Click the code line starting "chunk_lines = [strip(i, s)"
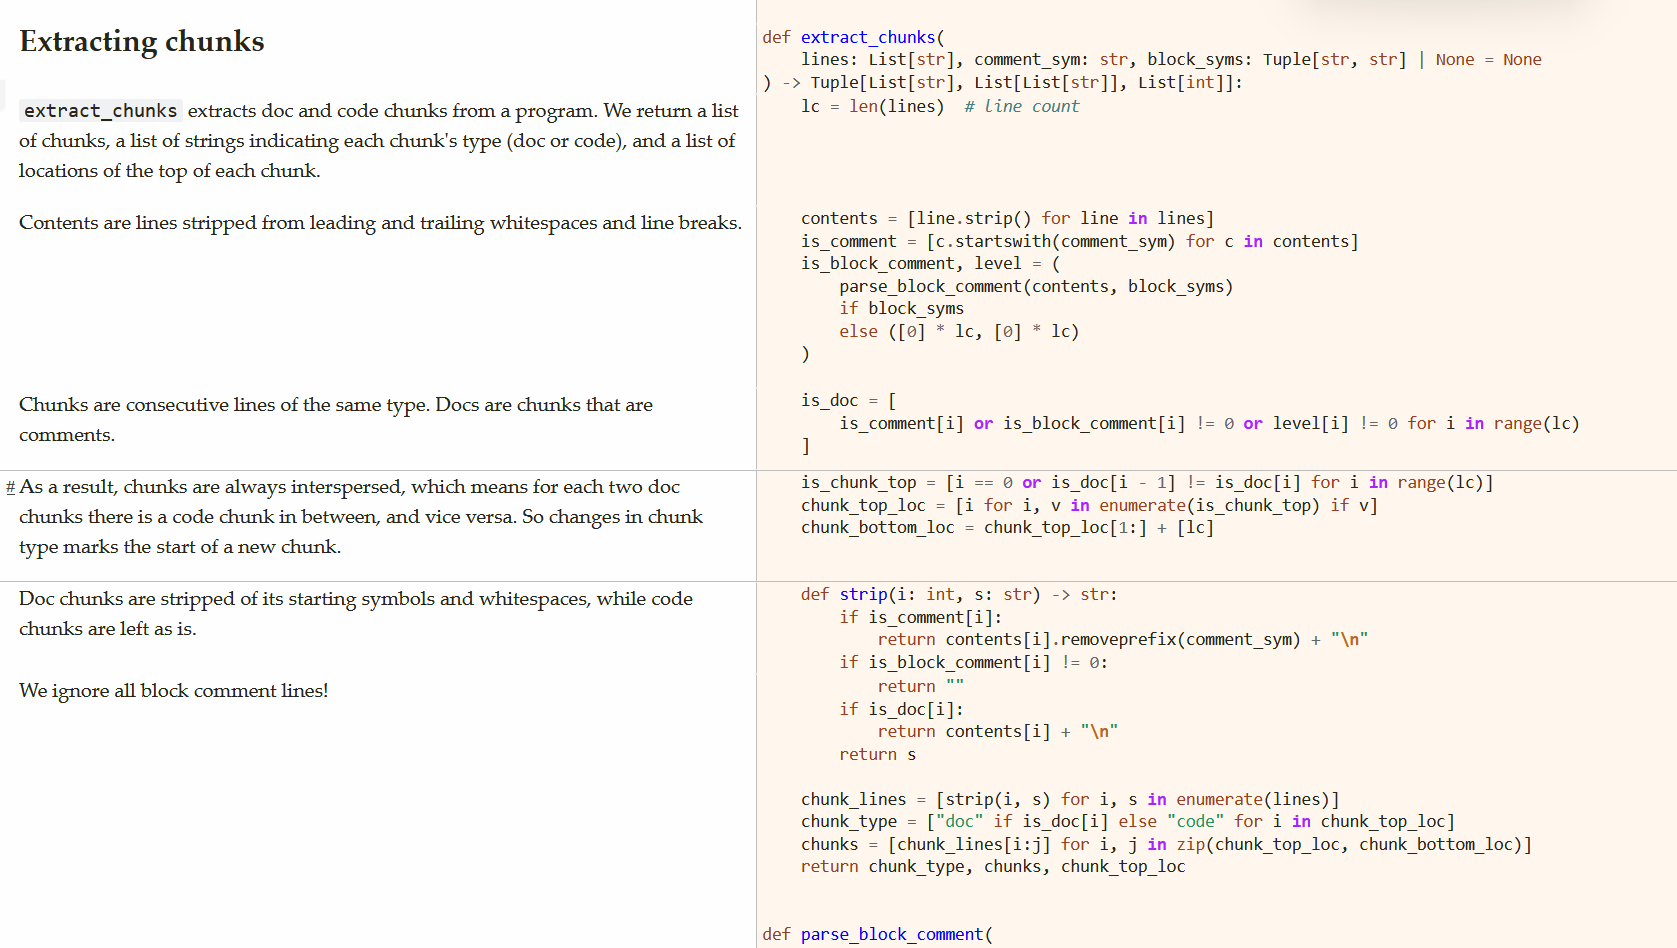 (x=1070, y=800)
